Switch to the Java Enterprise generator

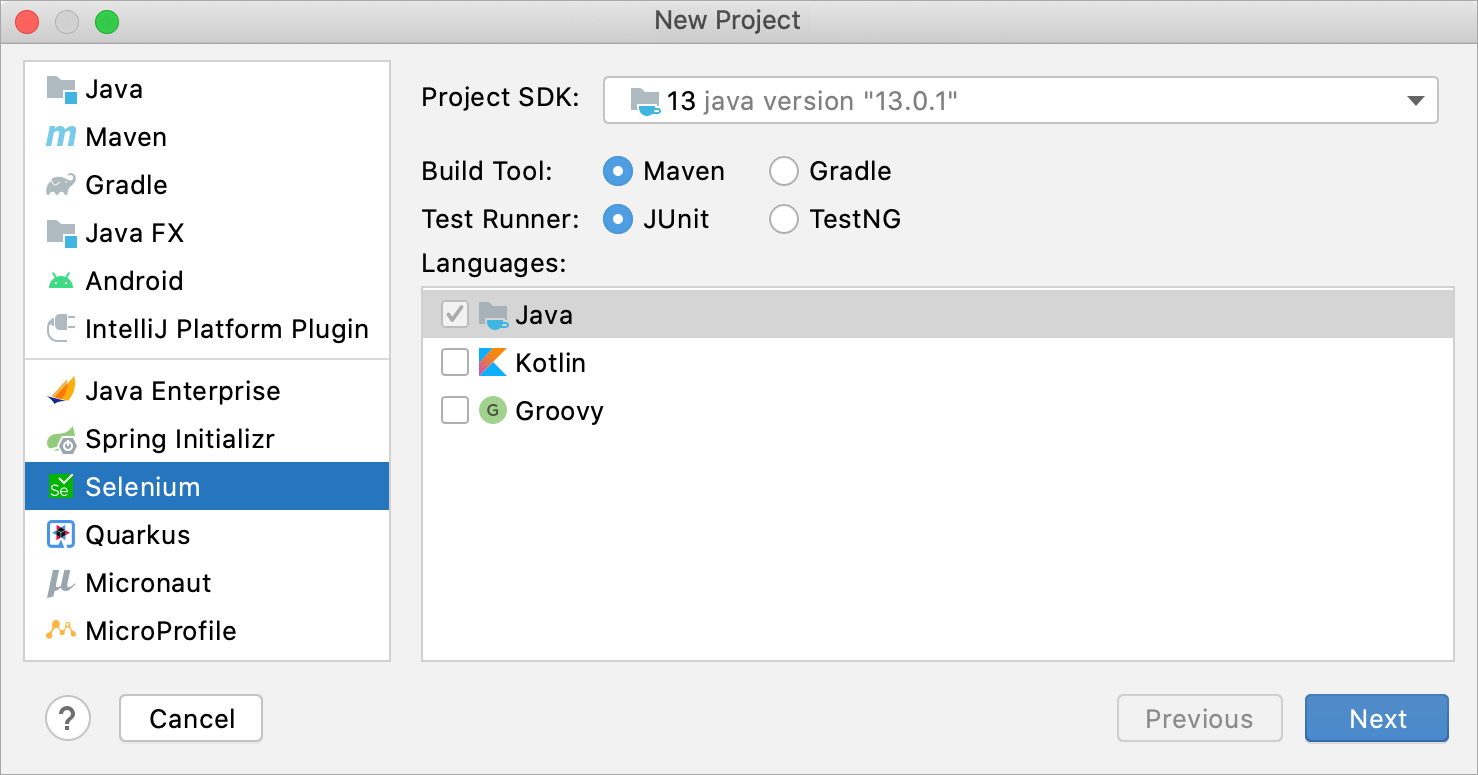tap(183, 391)
